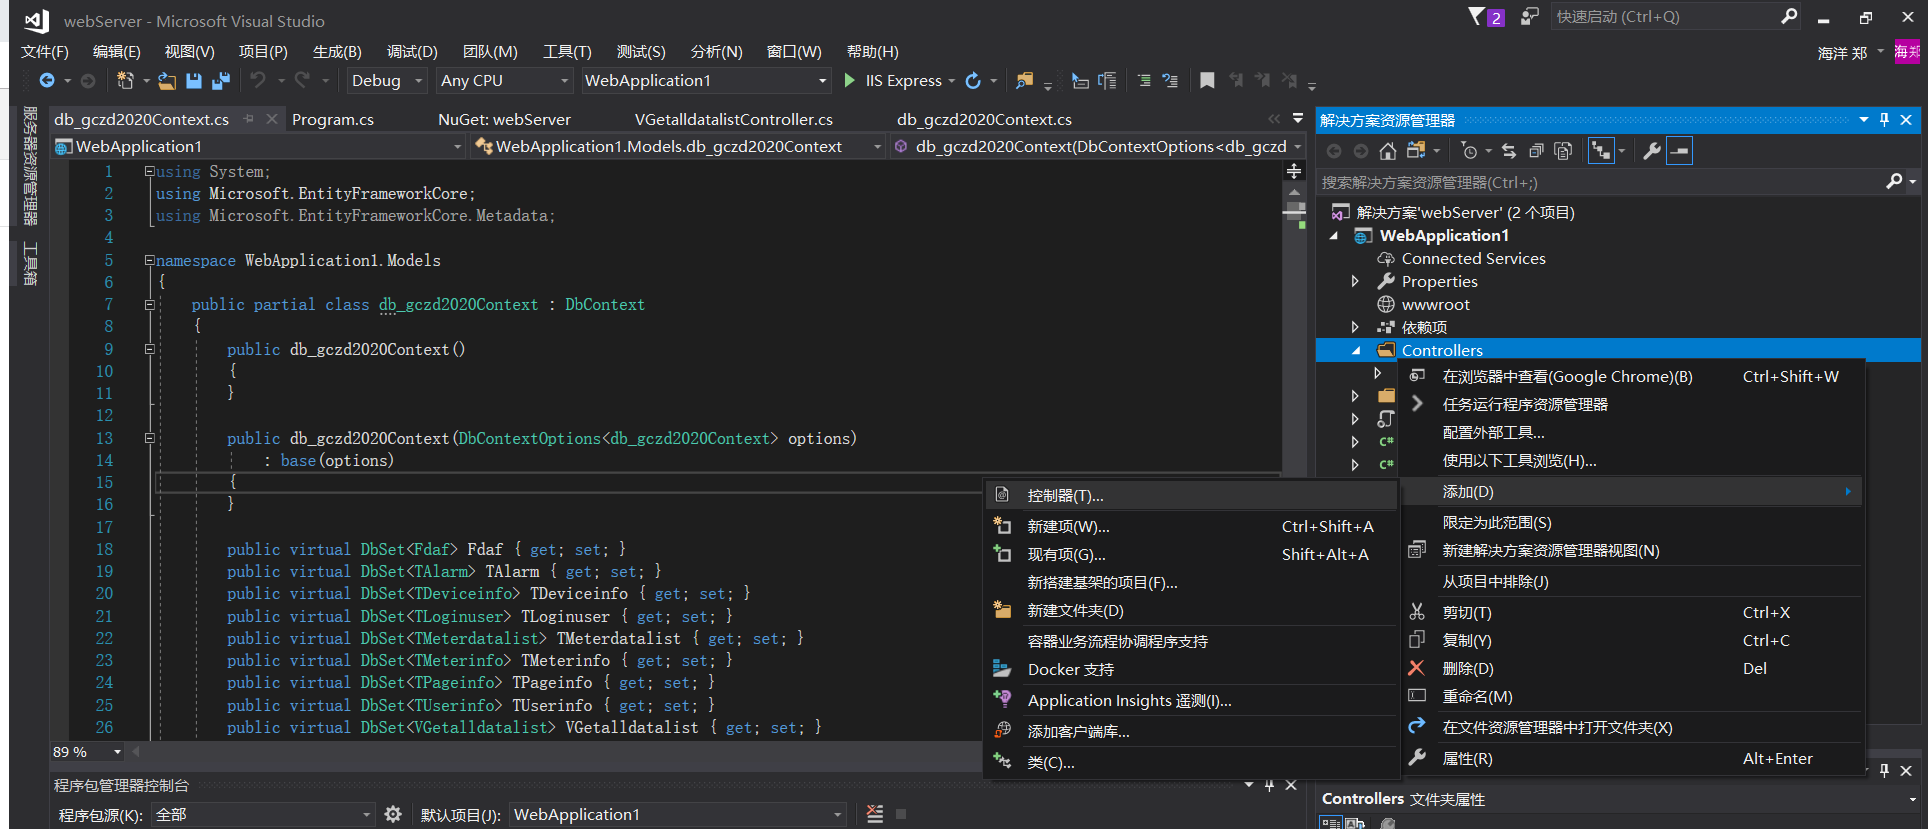This screenshot has height=829, width=1928.
Task: Click the editor horizontal scrollbar left arrow
Action: click(136, 751)
